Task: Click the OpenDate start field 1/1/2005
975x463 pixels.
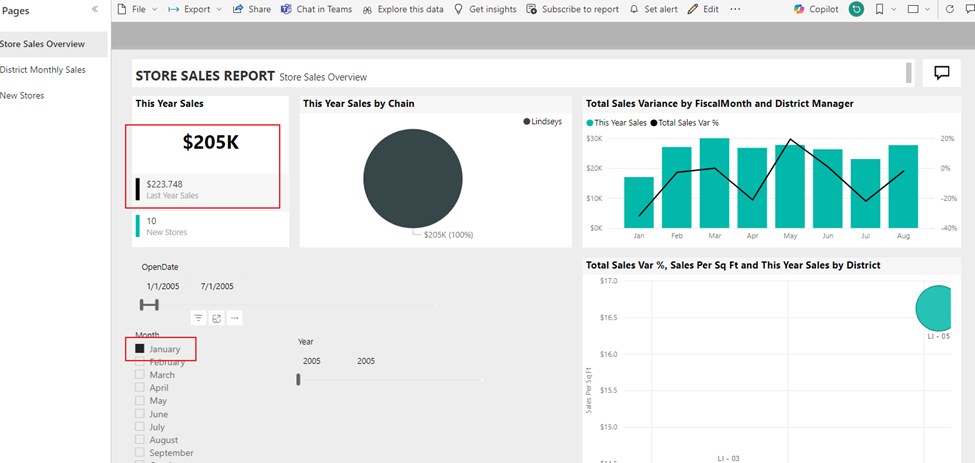Action: tap(163, 287)
